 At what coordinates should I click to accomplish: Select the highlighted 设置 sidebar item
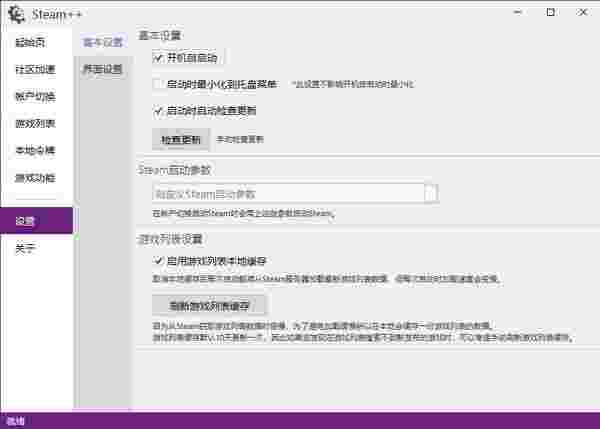pos(36,220)
